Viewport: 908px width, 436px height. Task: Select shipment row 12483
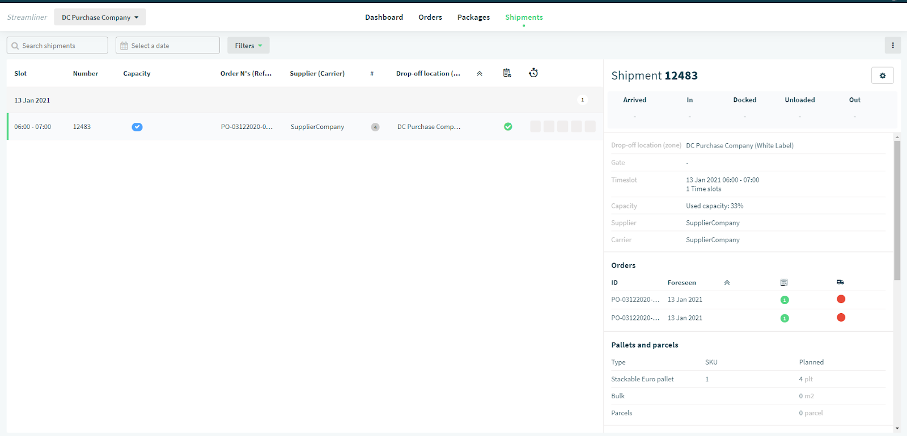point(305,126)
